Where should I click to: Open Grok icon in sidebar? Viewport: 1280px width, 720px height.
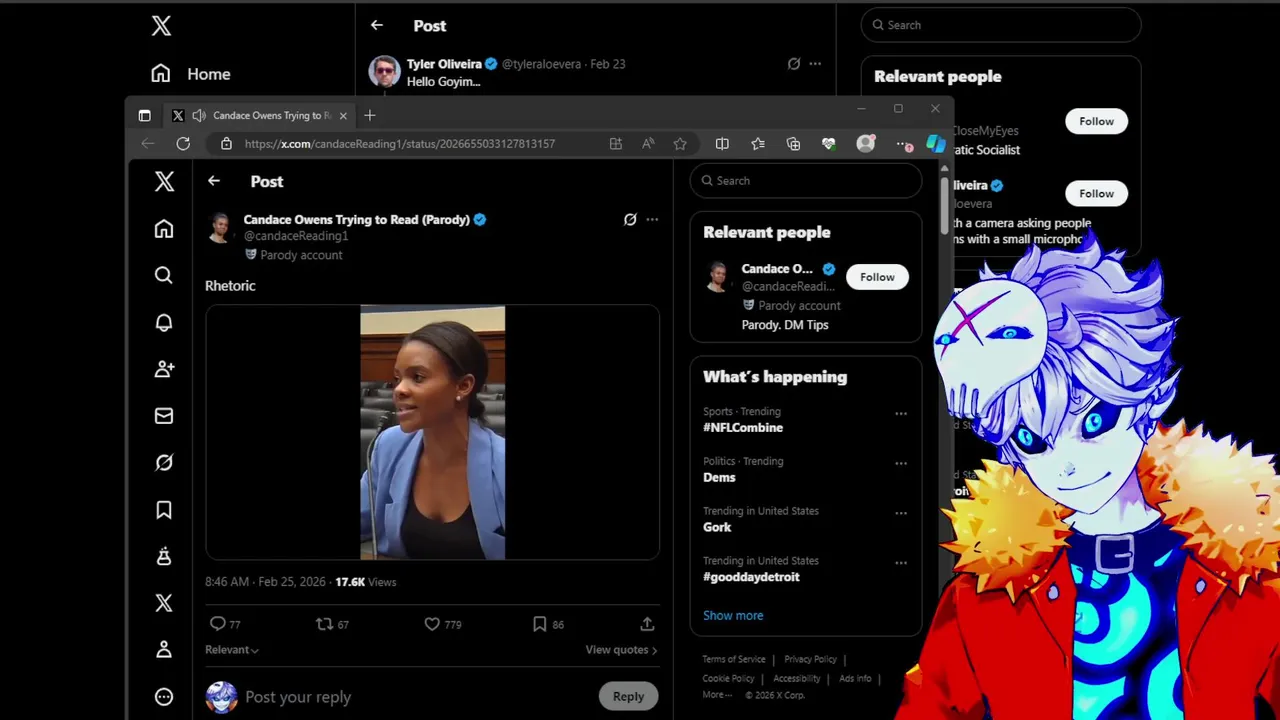pos(164,462)
